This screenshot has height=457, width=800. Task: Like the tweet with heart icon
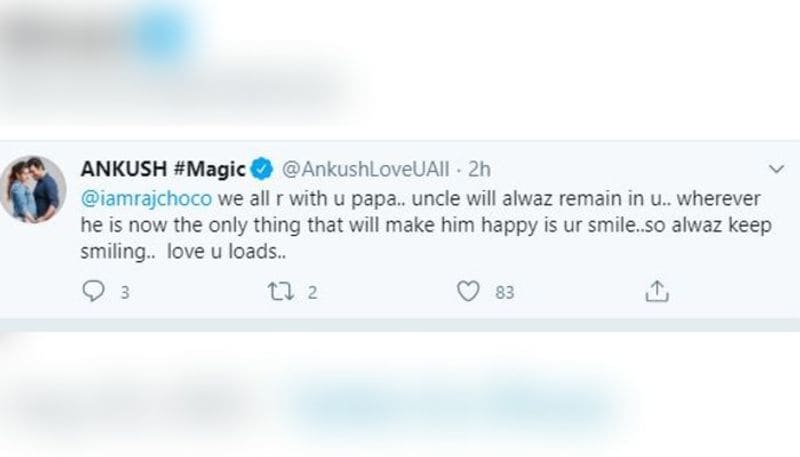pos(468,291)
